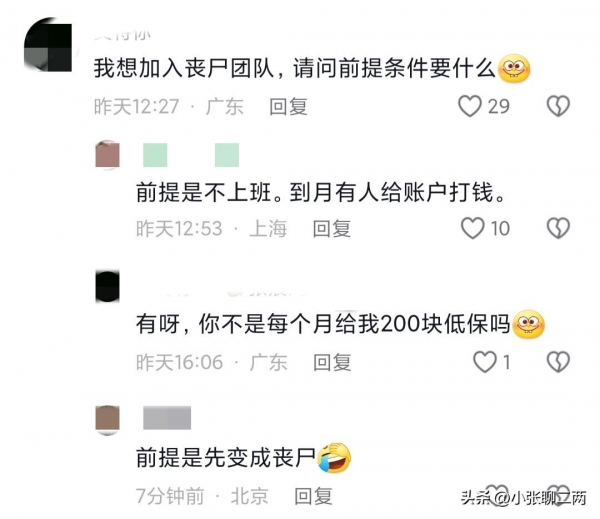The image size is (600, 519).
Task: Reply to the 昨天16:06 comment
Action: click(x=332, y=362)
